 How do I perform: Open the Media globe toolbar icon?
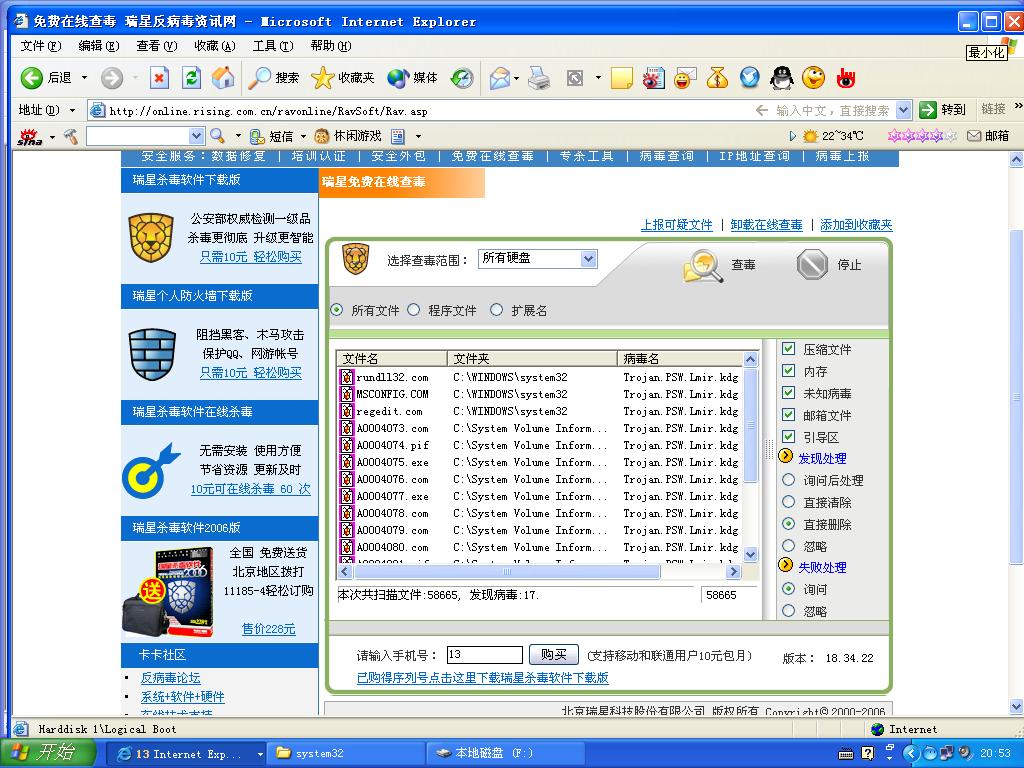point(398,78)
